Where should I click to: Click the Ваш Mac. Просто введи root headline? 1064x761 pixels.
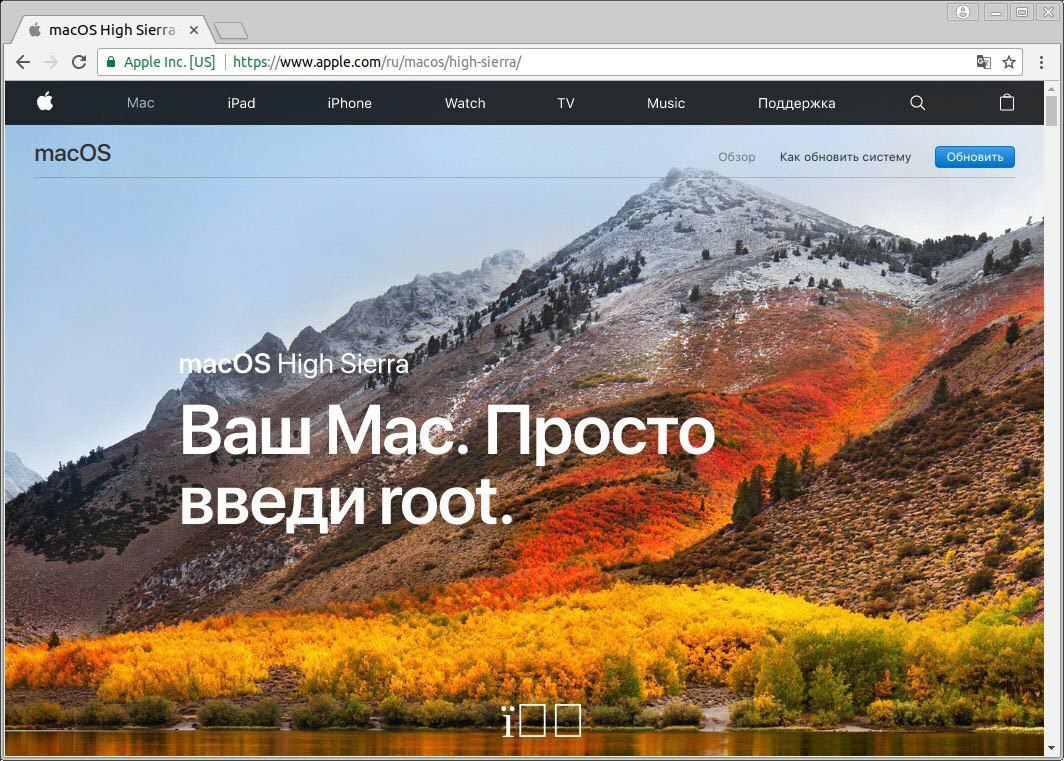point(447,466)
